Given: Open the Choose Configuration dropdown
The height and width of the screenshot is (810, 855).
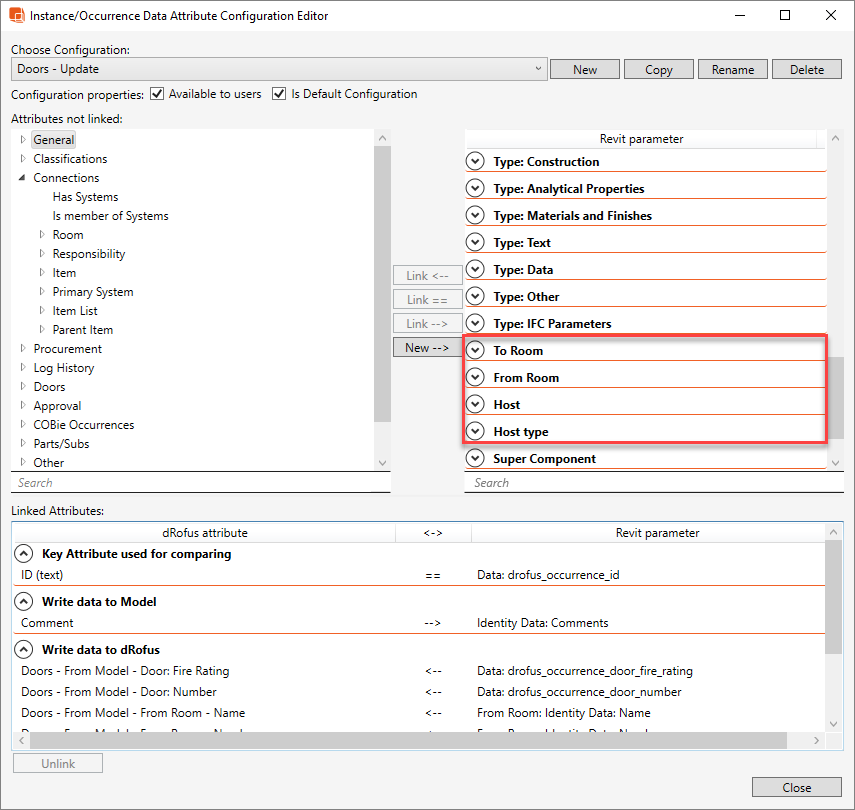Looking at the screenshot, I should click(x=539, y=69).
